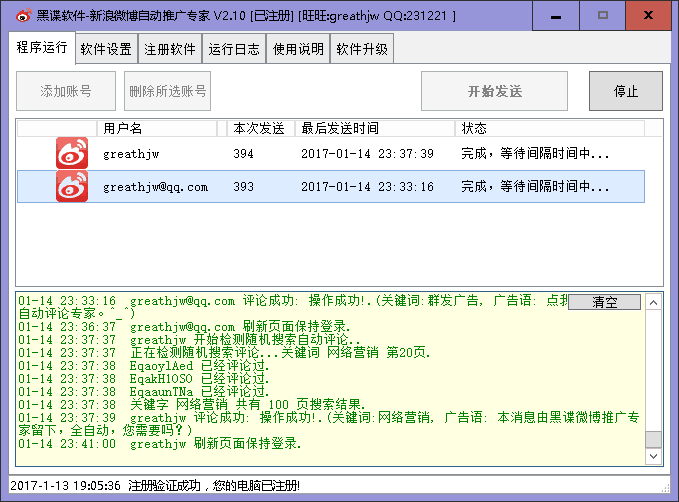Close the application window
Screen dimensions: 679x502
click(648, 16)
